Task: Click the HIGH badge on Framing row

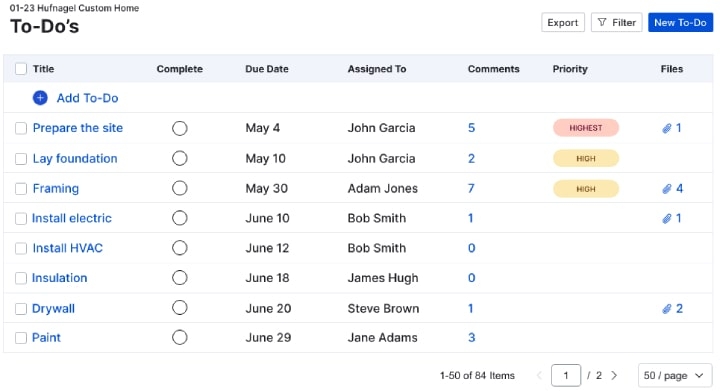Action: coord(586,189)
